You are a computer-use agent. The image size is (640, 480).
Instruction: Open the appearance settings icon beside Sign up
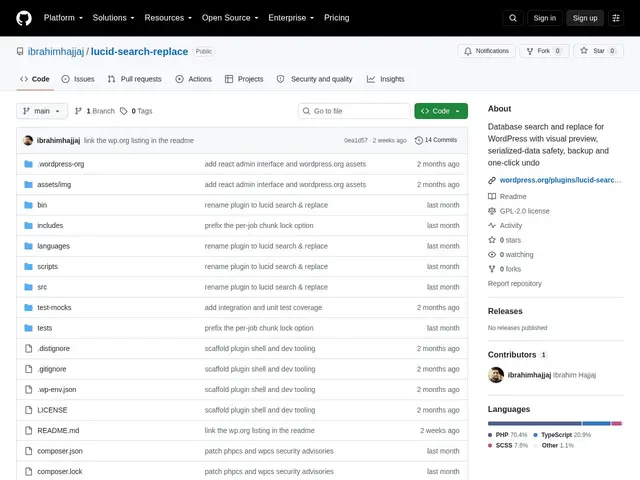(616, 18)
